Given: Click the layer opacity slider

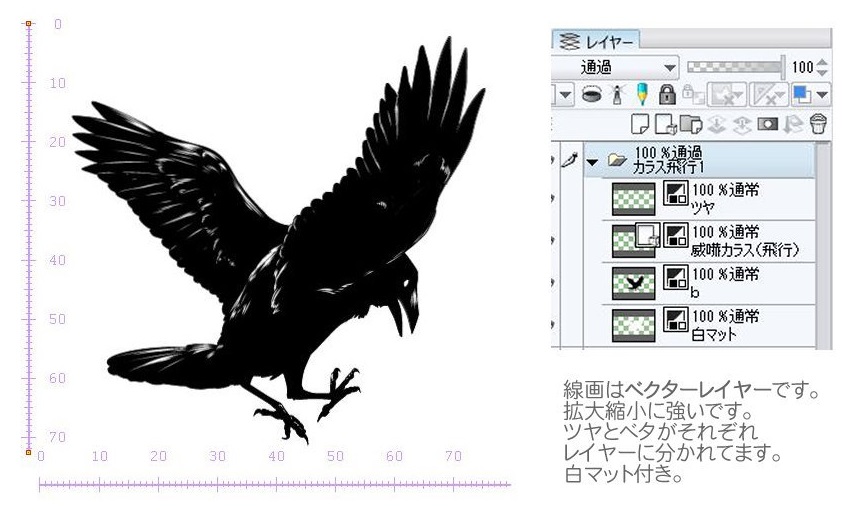Looking at the screenshot, I should coord(735,68).
